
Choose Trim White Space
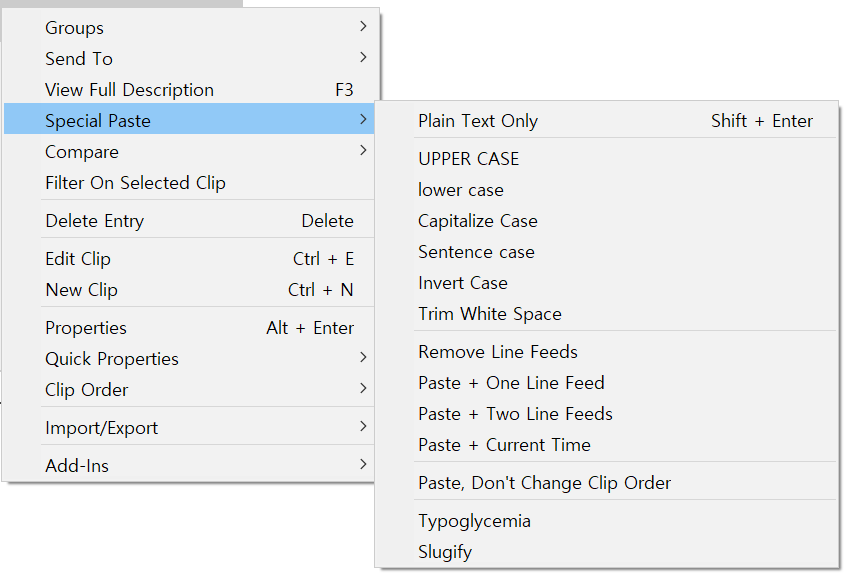point(490,314)
